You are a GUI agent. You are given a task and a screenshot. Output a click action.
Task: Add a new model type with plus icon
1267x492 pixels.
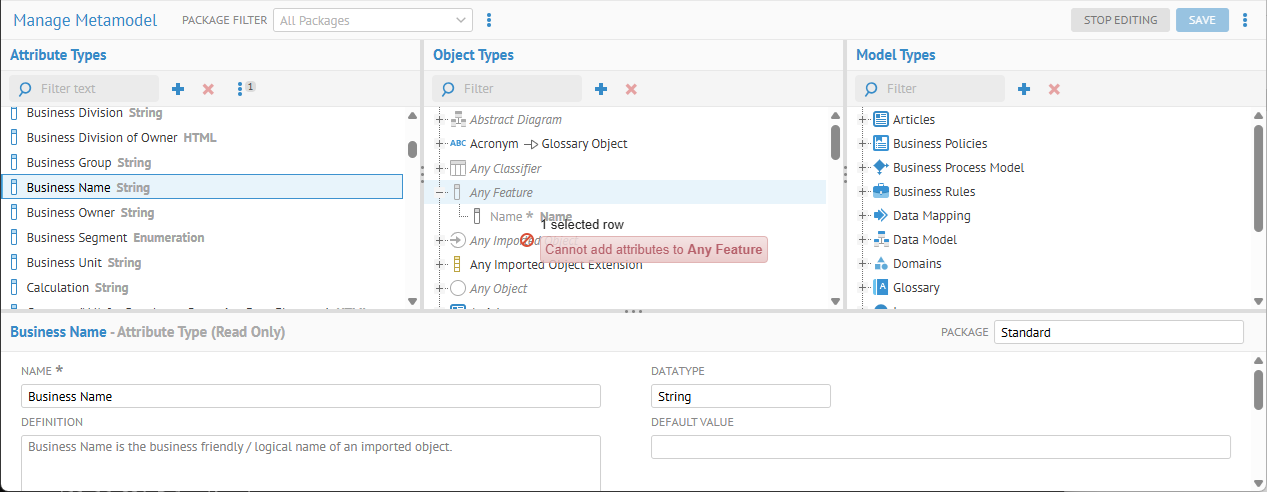coord(1024,89)
